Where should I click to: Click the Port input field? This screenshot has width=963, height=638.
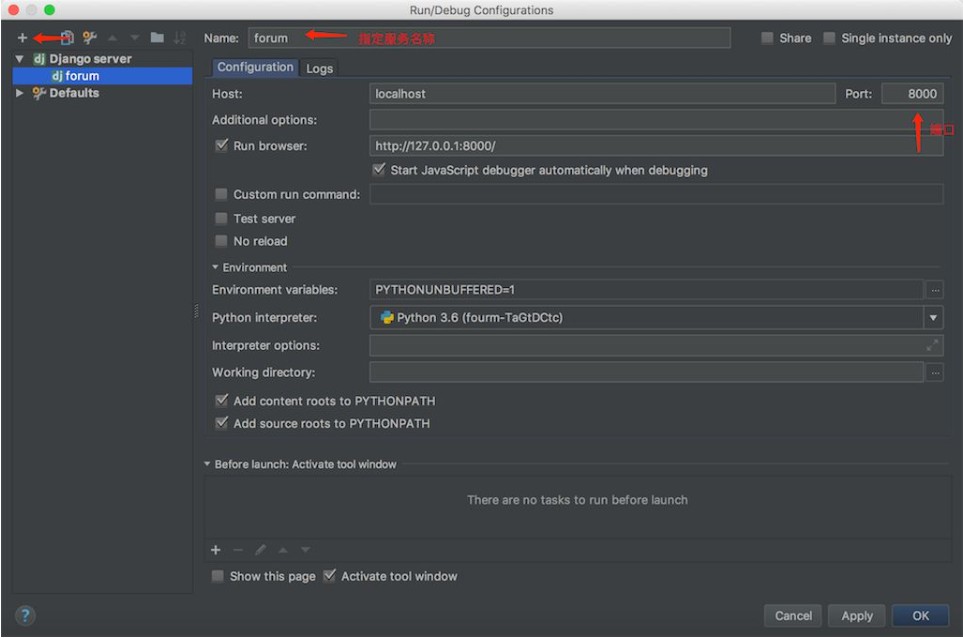click(x=912, y=93)
